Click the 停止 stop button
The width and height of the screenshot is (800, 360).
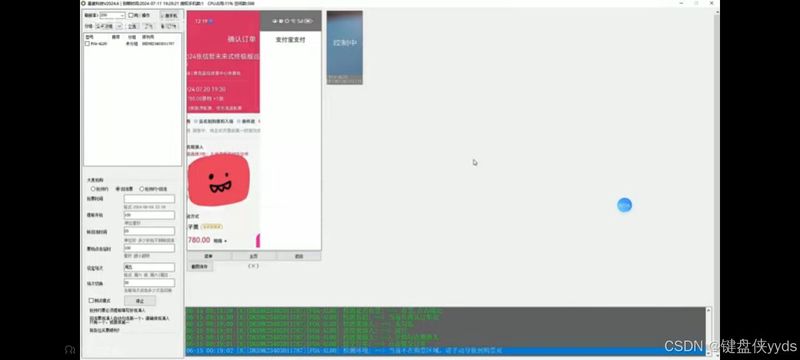coord(139,301)
